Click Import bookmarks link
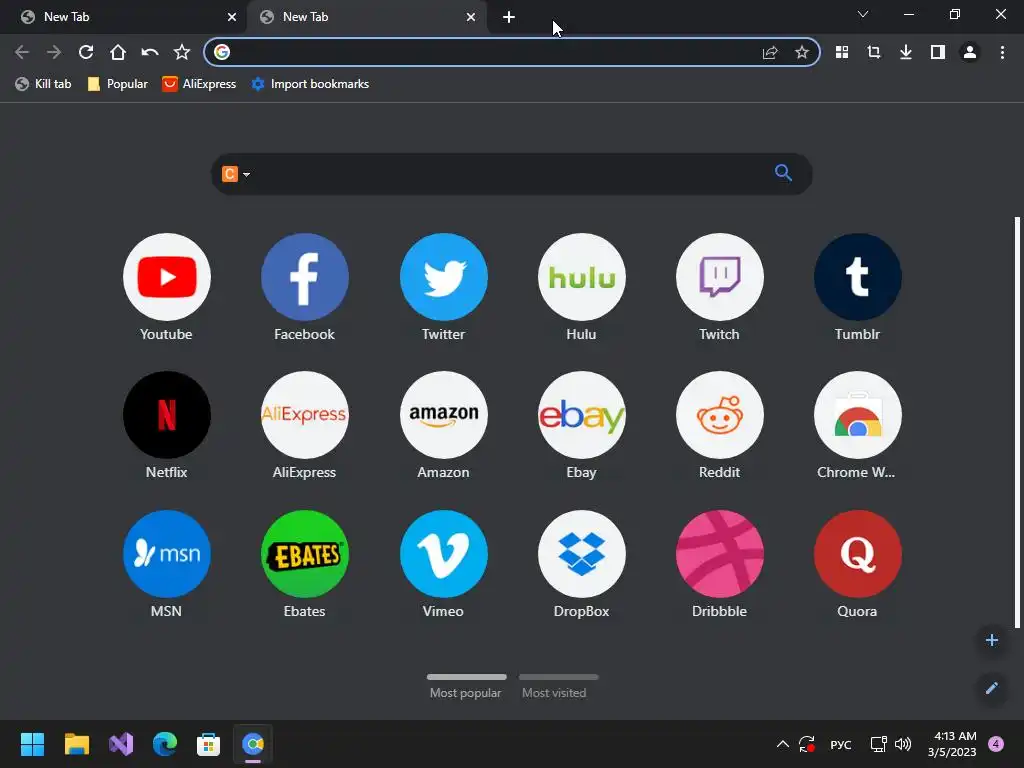This screenshot has width=1024, height=768. [310, 84]
